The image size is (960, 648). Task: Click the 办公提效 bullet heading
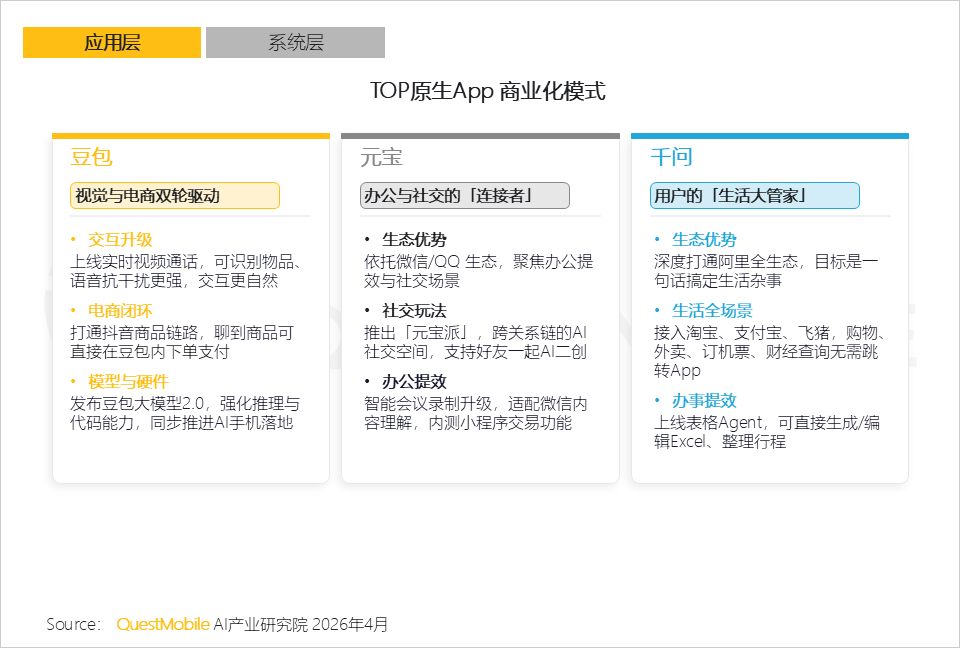pos(414,382)
